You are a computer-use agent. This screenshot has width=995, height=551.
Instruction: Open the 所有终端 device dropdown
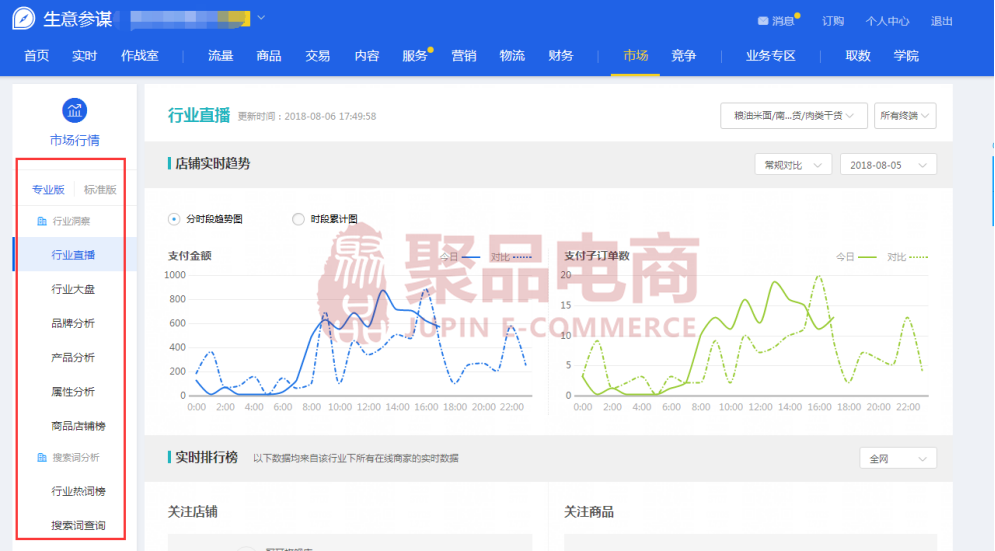point(904,117)
